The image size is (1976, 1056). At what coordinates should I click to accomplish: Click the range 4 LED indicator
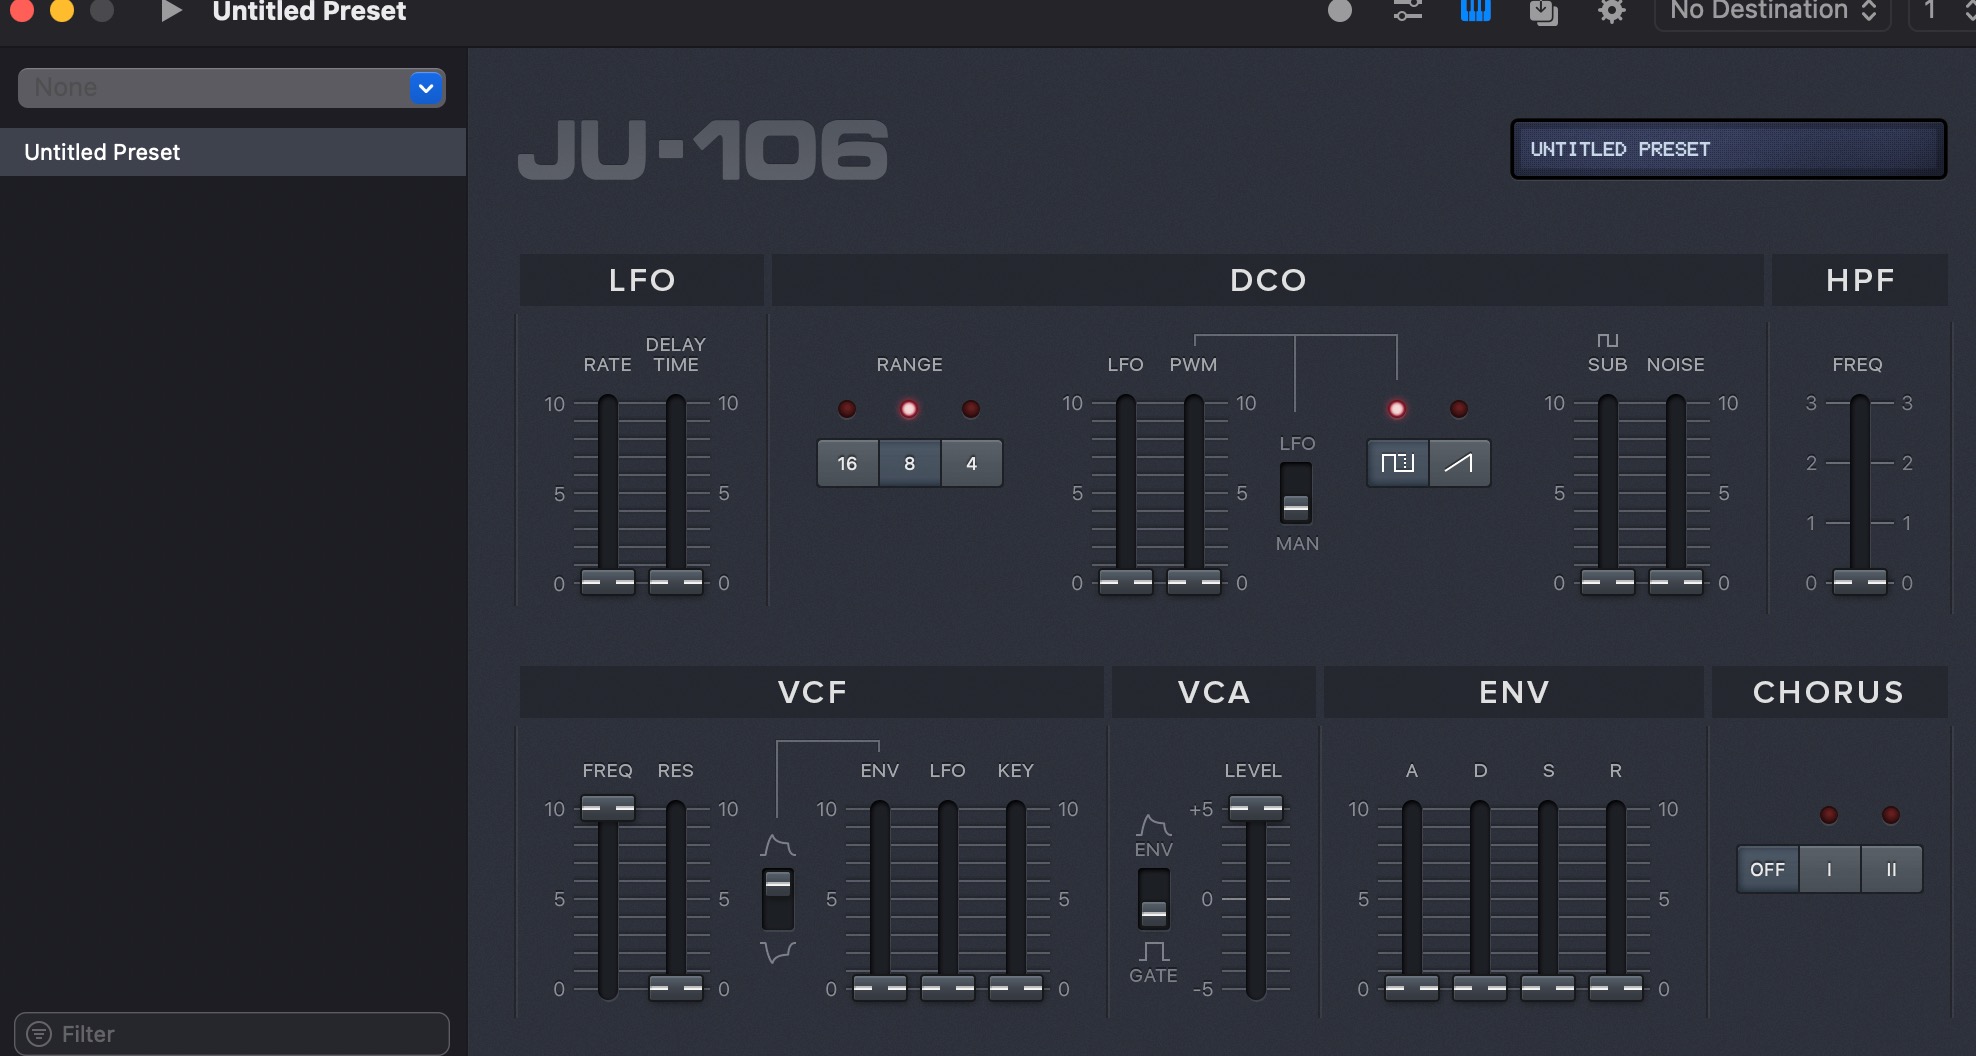[971, 409]
